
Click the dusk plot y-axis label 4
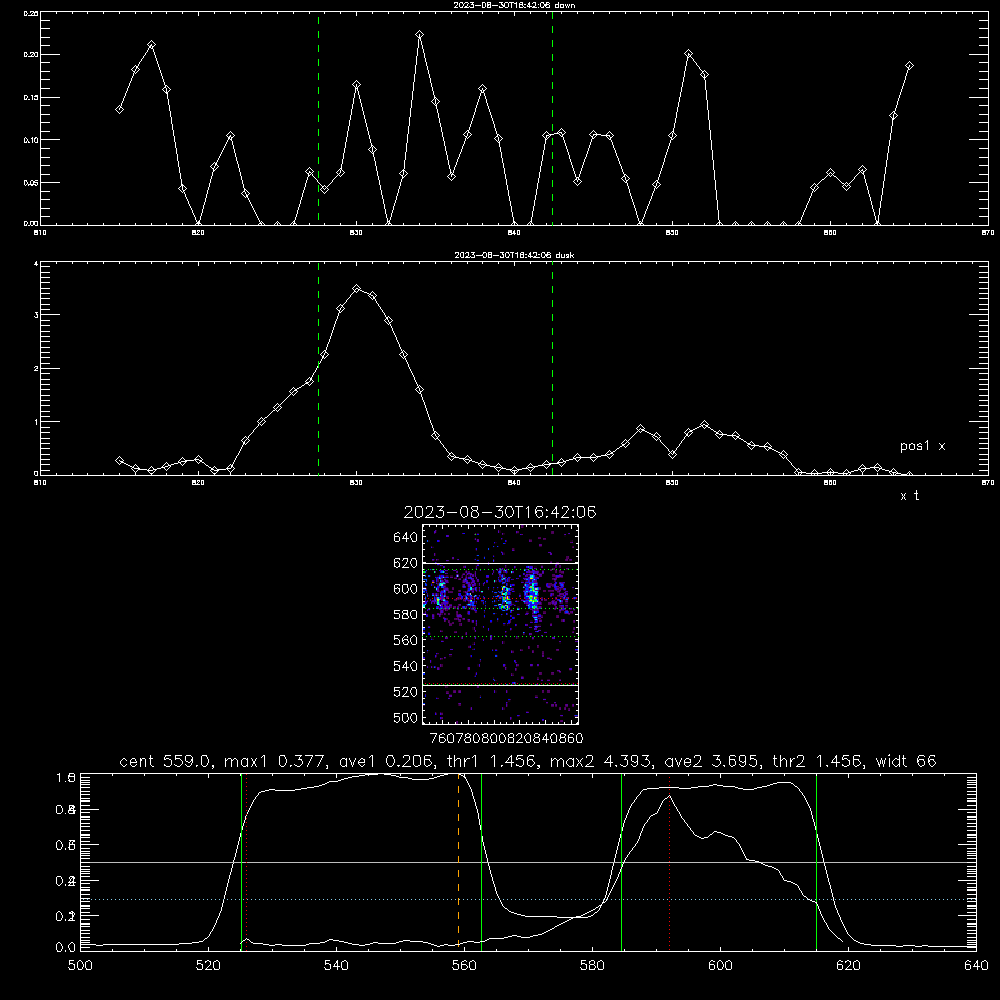point(36,264)
